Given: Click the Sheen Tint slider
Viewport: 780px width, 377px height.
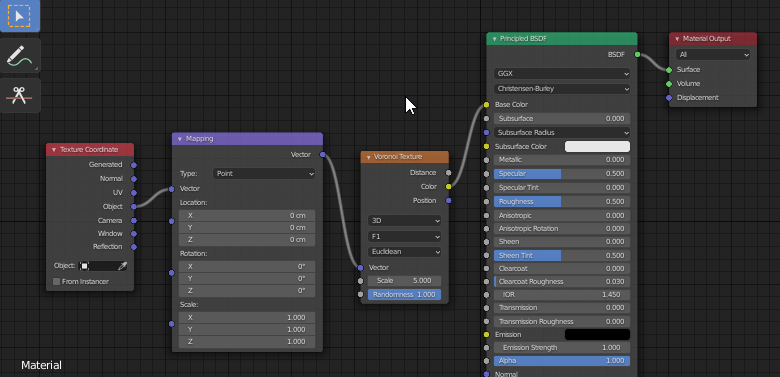Looking at the screenshot, I should (x=562, y=256).
